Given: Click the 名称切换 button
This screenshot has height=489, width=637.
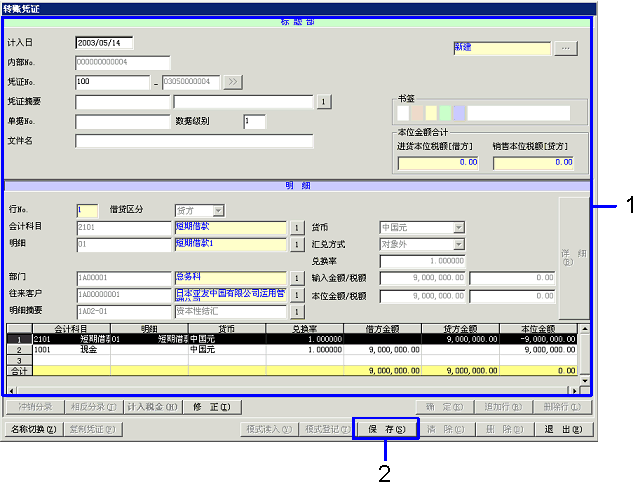Looking at the screenshot, I should pos(33,429).
